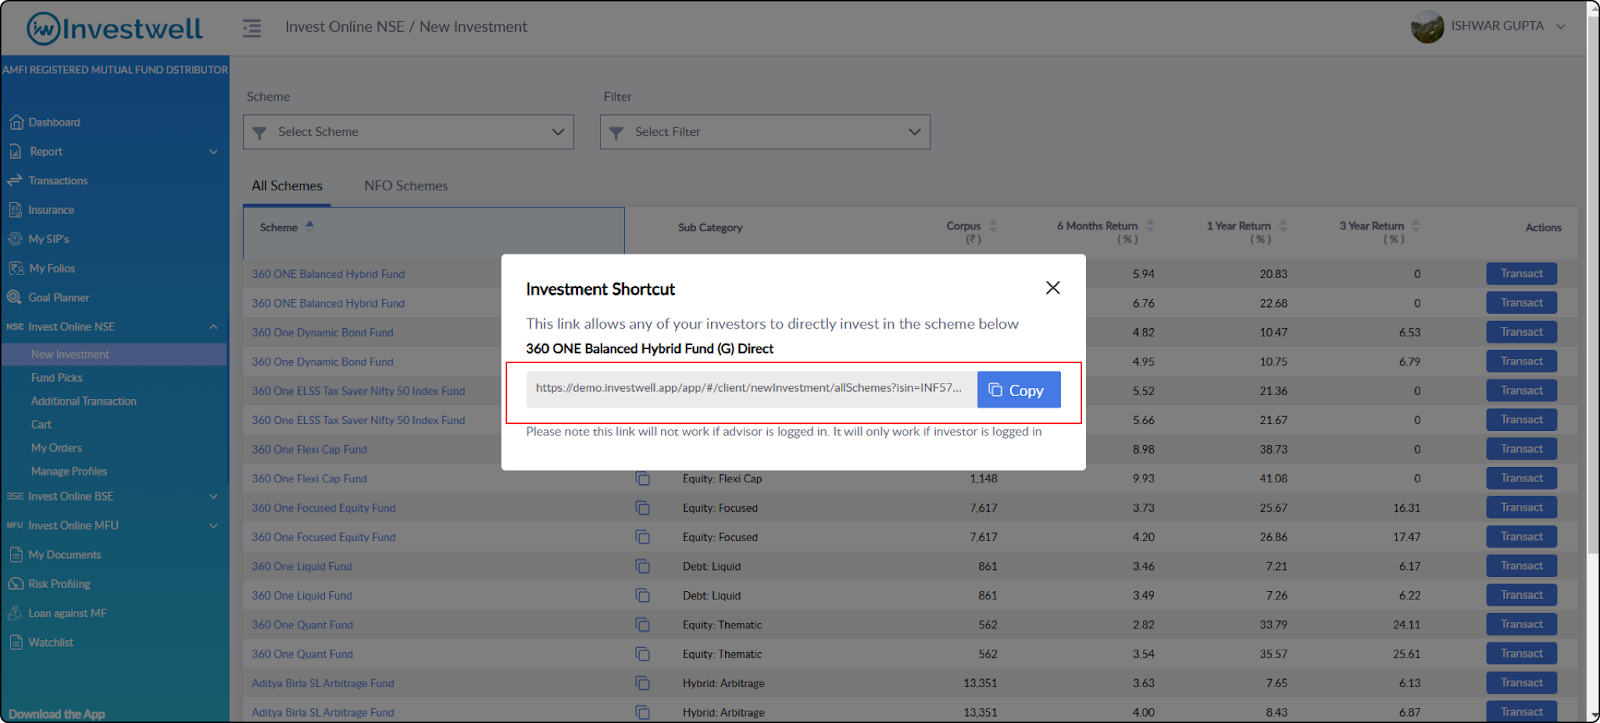Viewport: 1600px width, 723px height.
Task: Select Additional Transaction in sidebar submenu
Action: [84, 401]
